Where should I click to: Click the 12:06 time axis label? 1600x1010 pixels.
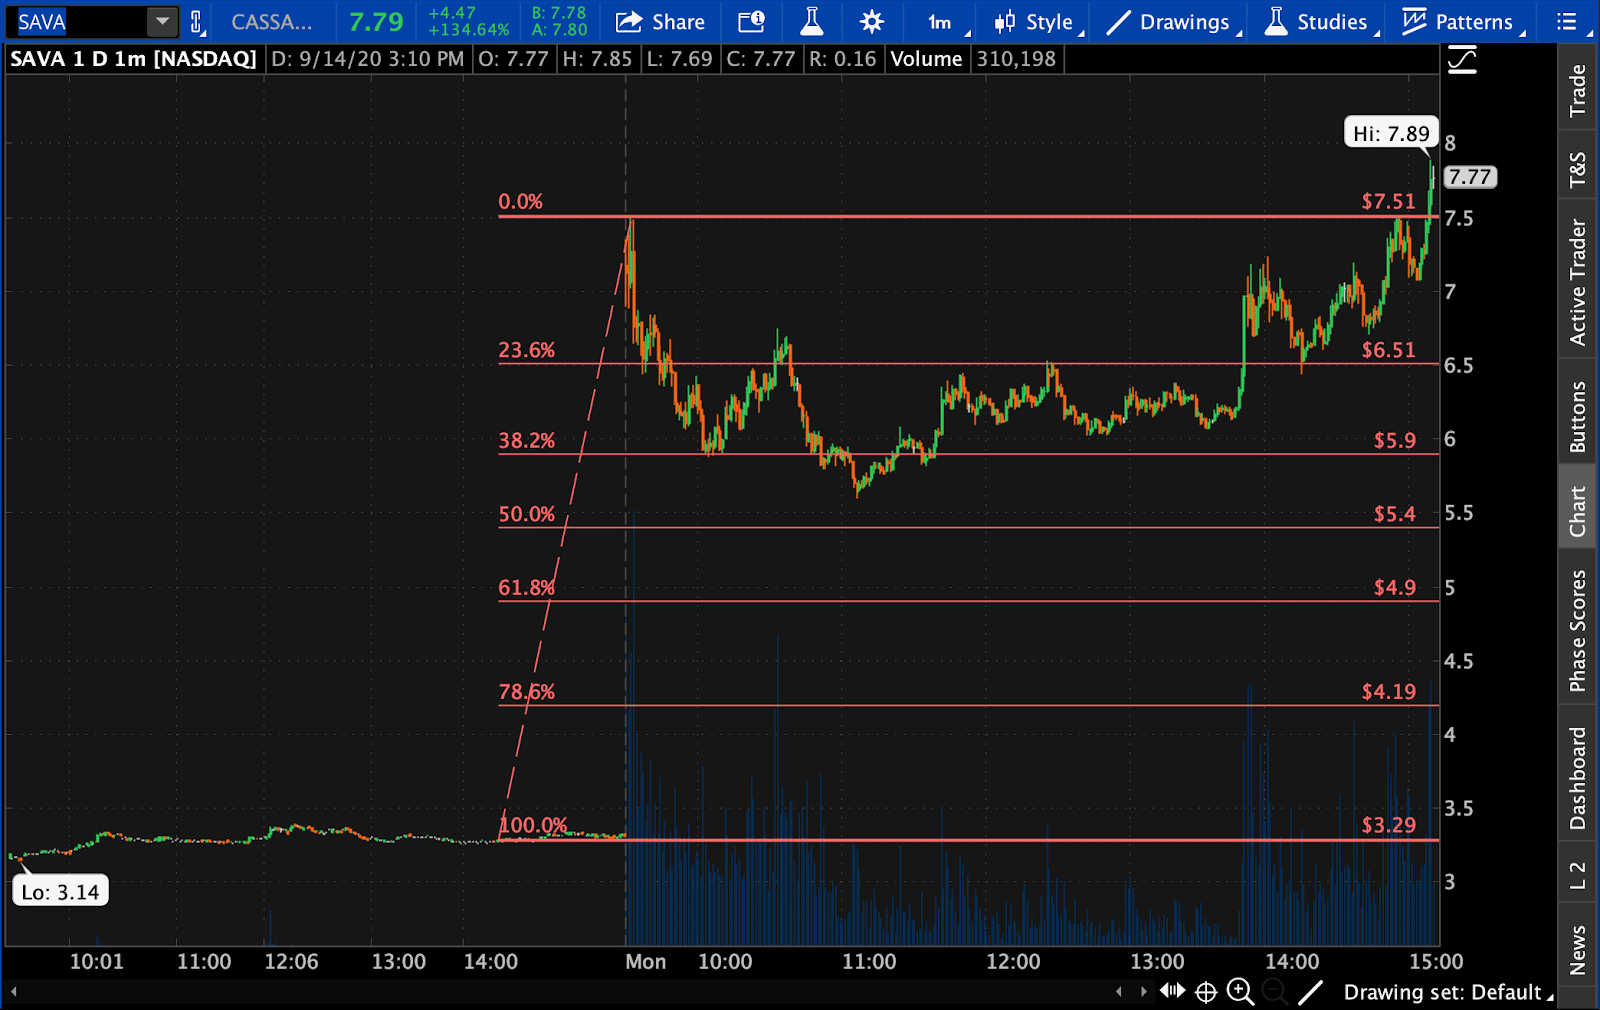pyautogui.click(x=291, y=962)
